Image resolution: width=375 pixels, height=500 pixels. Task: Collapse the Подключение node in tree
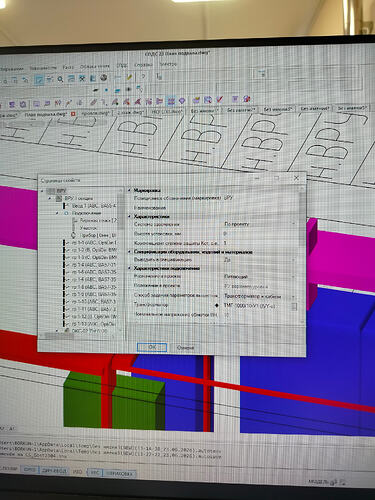(x=58, y=213)
